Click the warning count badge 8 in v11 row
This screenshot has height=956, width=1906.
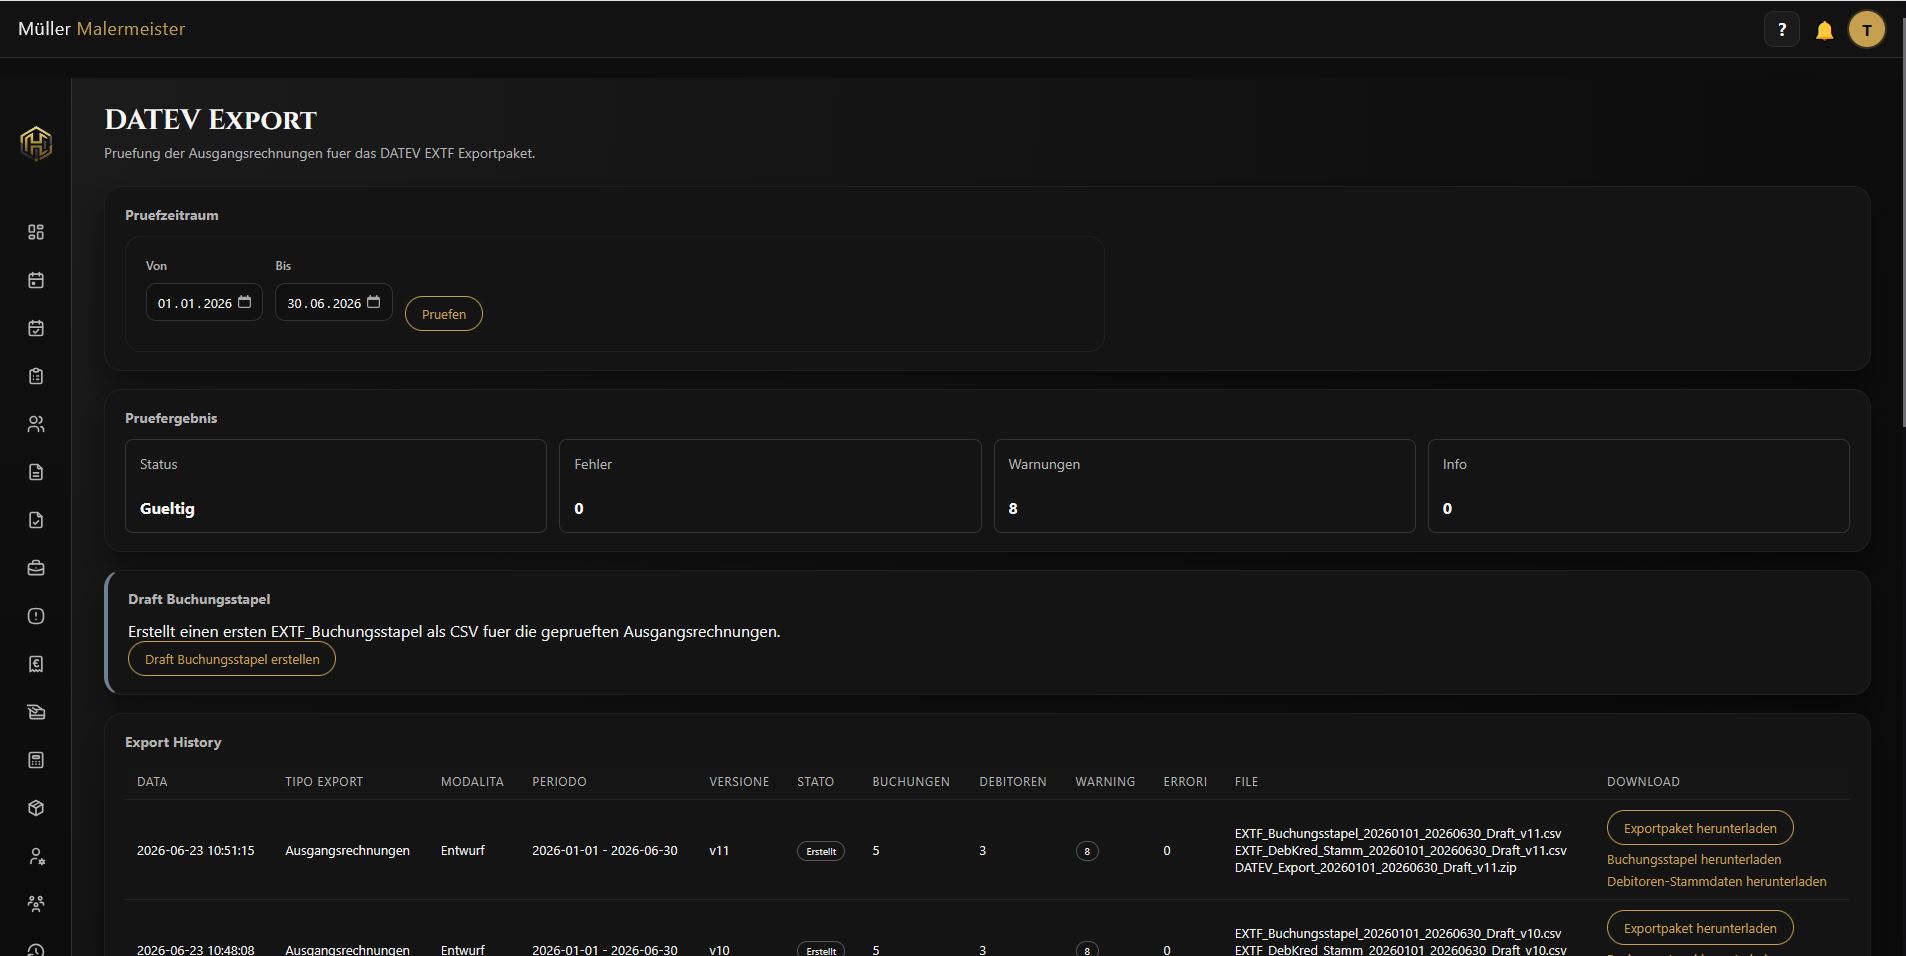(1087, 851)
